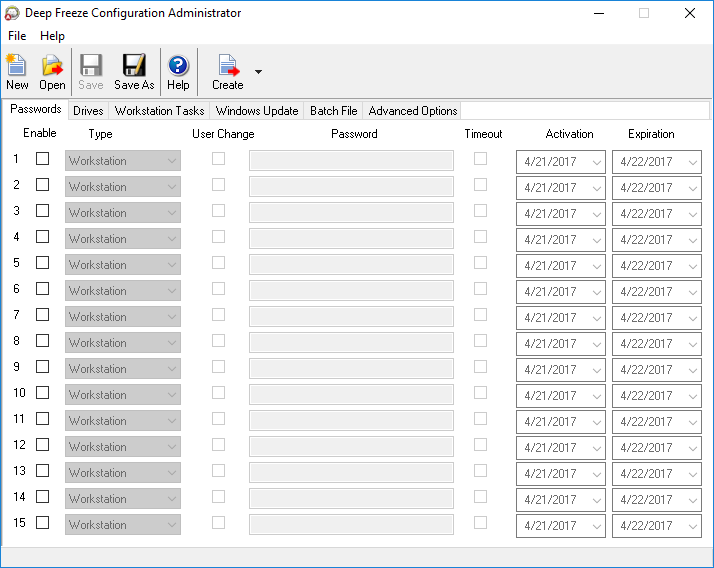Check Enable for password row 5
Image resolution: width=714 pixels, height=568 pixels.
click(42, 262)
